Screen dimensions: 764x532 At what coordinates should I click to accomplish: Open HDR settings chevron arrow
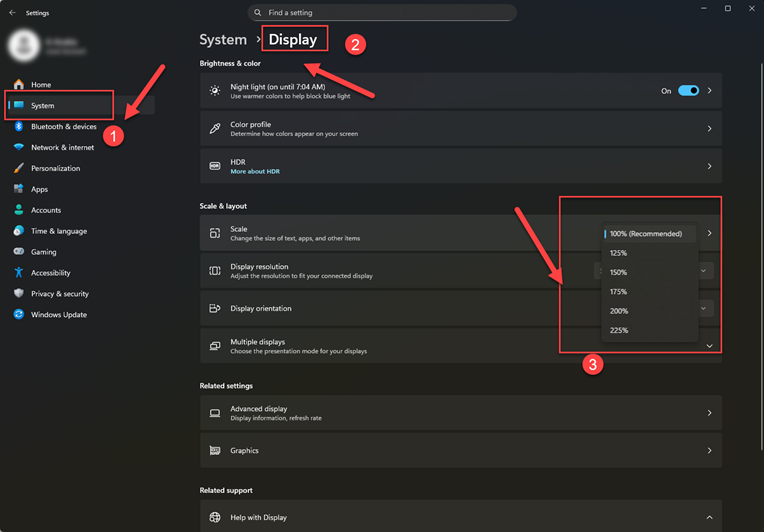tap(709, 166)
